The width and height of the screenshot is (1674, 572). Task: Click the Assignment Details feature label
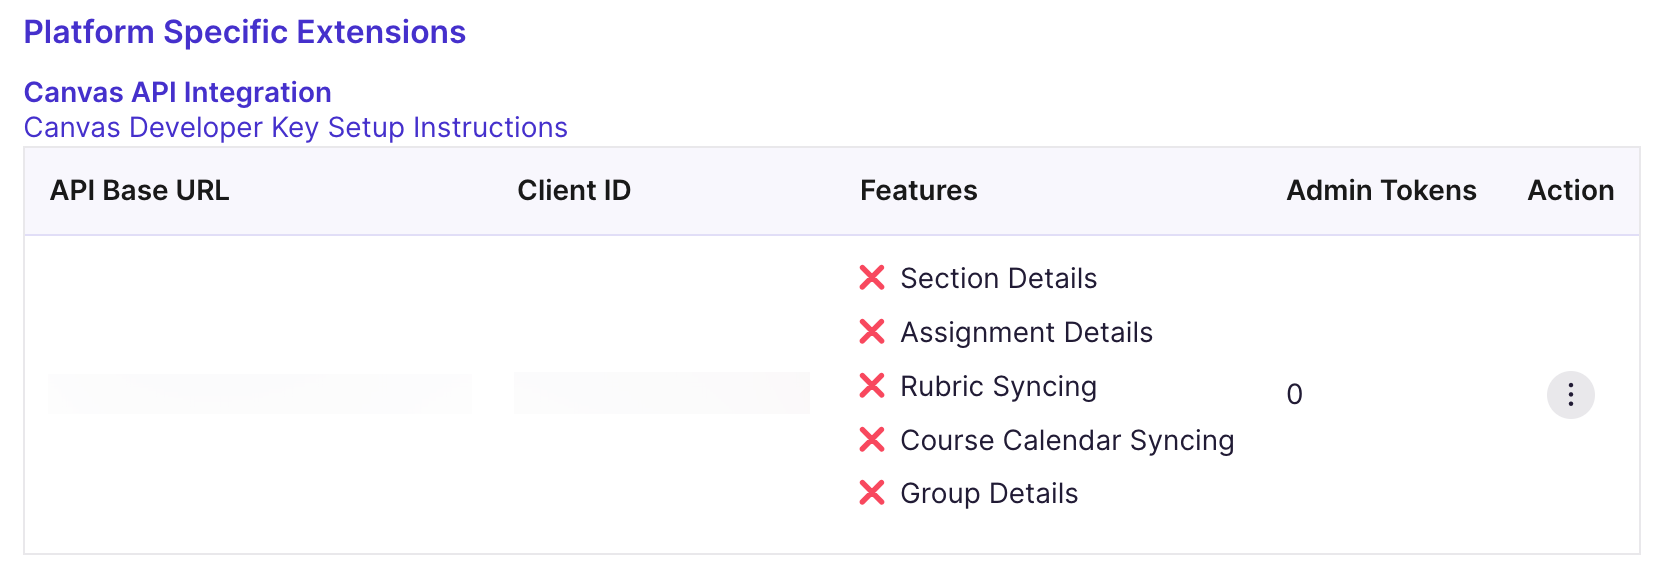pyautogui.click(x=1027, y=332)
